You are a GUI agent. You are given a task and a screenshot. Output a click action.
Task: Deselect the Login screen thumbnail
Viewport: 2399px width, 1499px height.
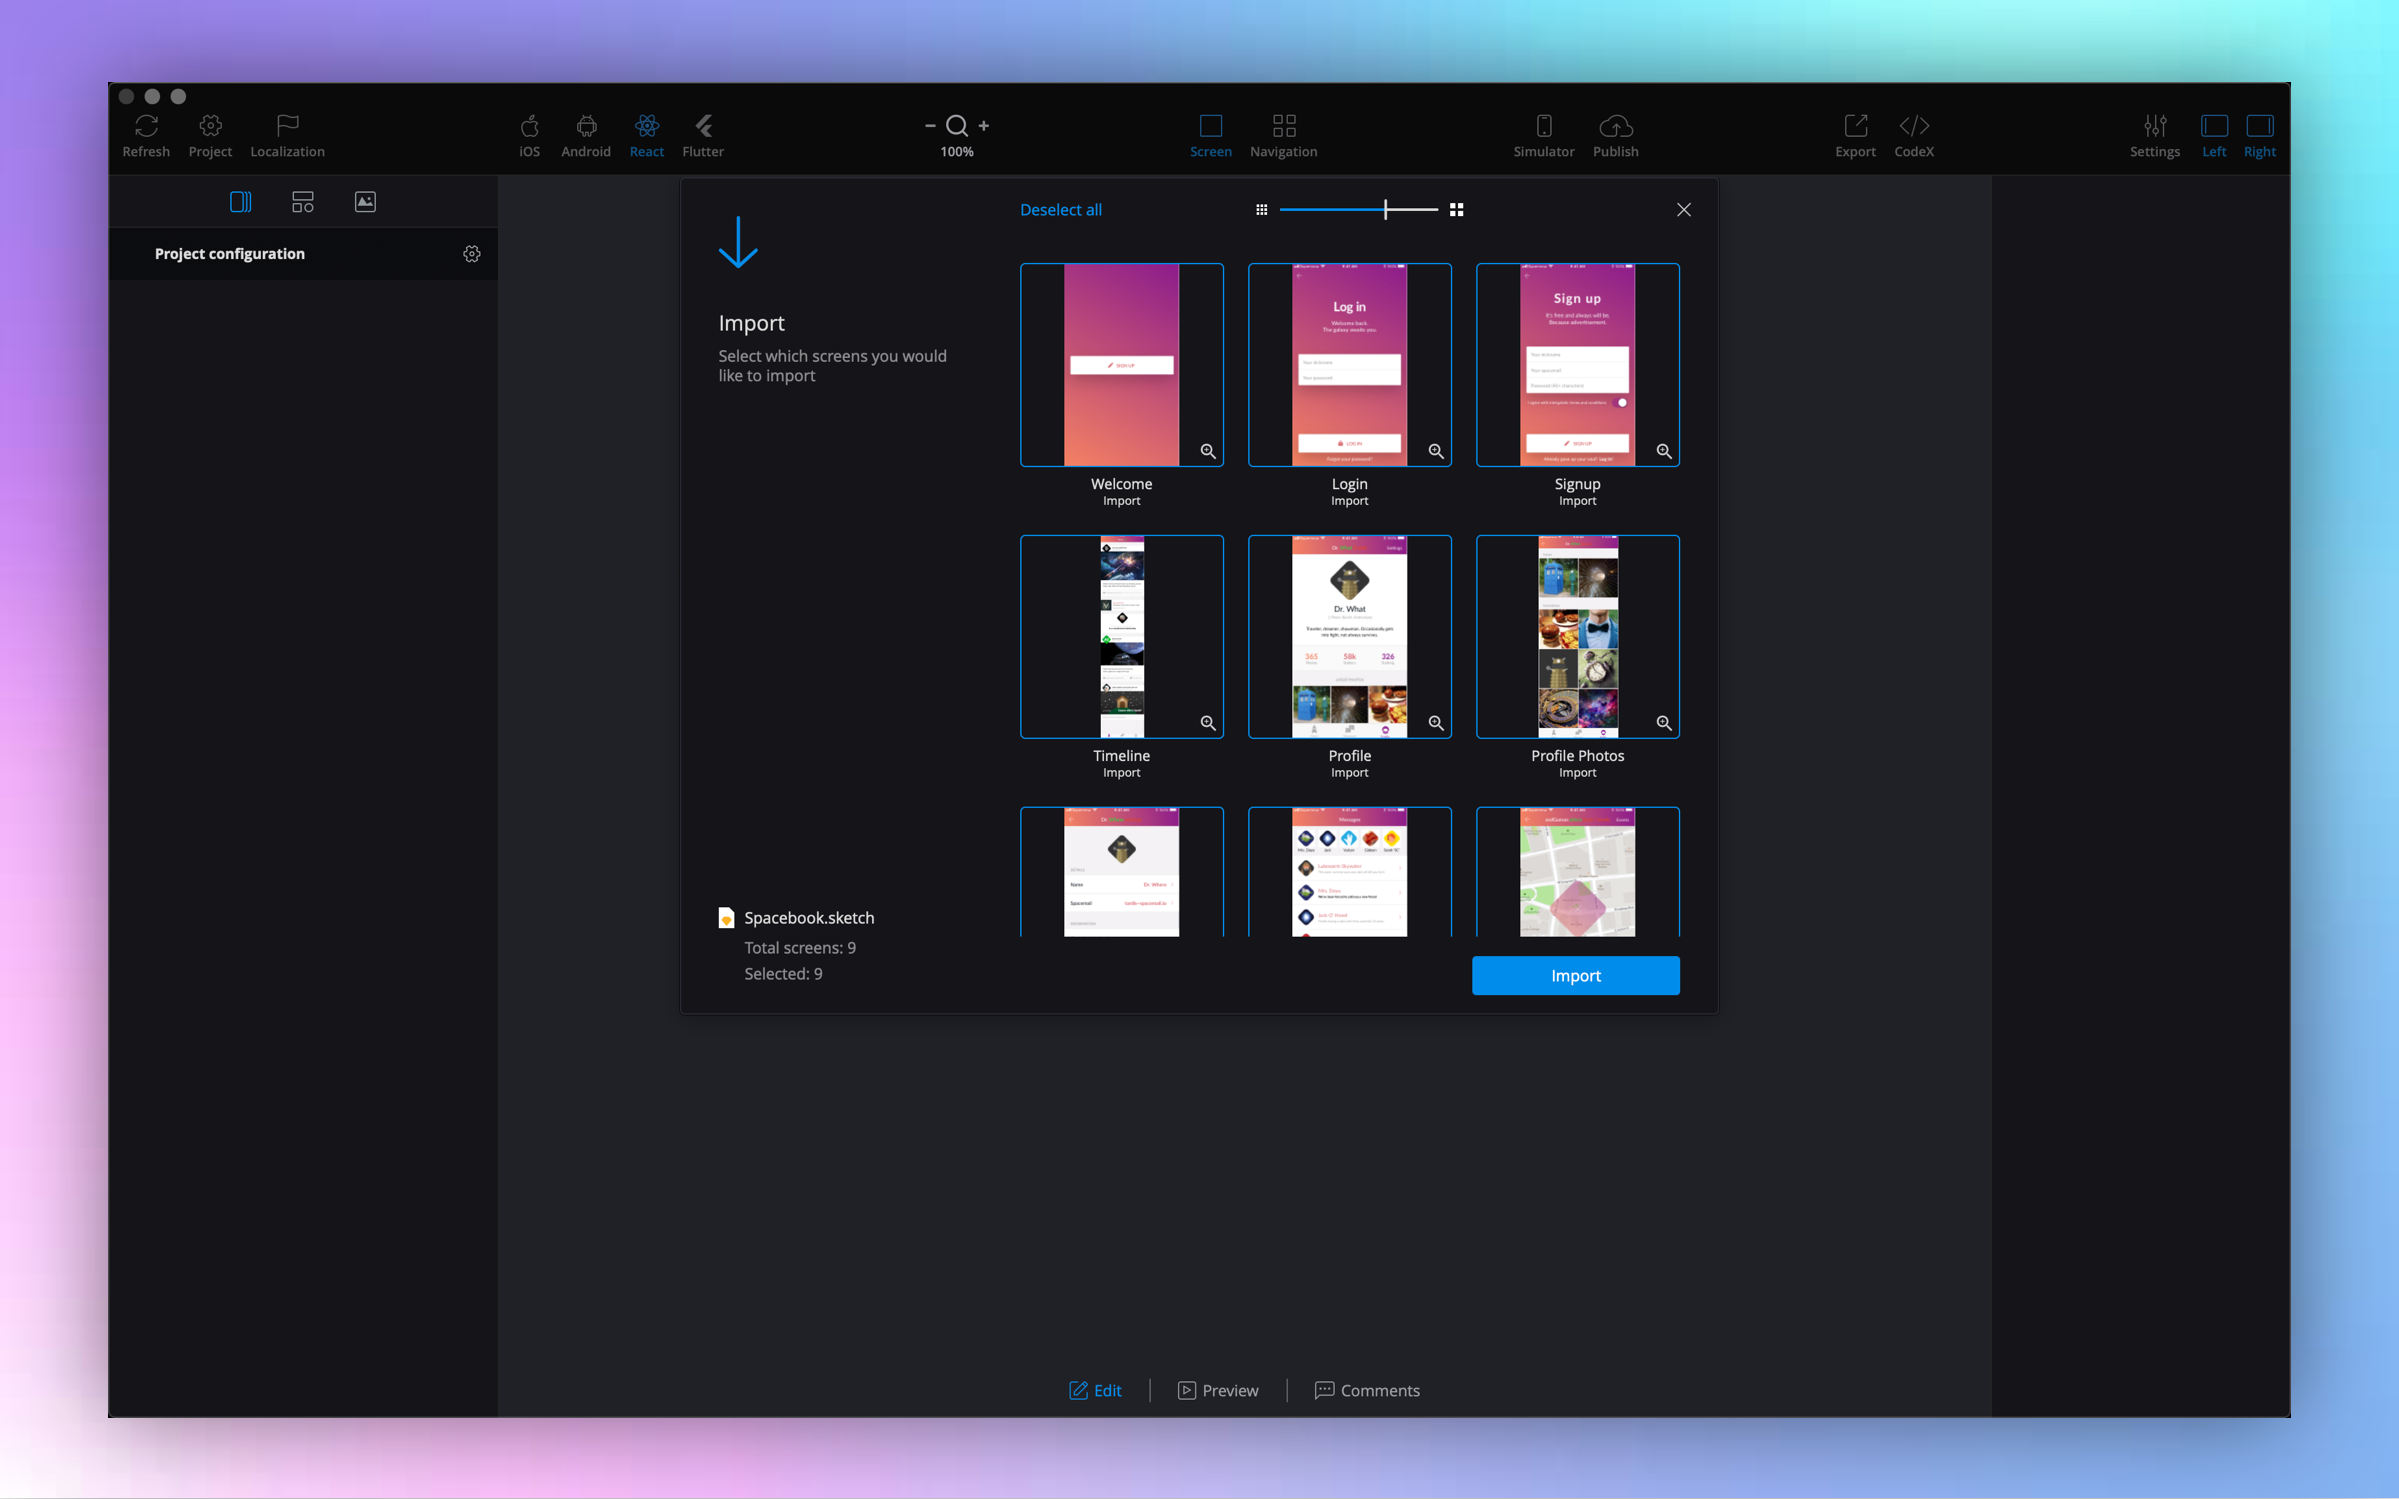[x=1348, y=365]
